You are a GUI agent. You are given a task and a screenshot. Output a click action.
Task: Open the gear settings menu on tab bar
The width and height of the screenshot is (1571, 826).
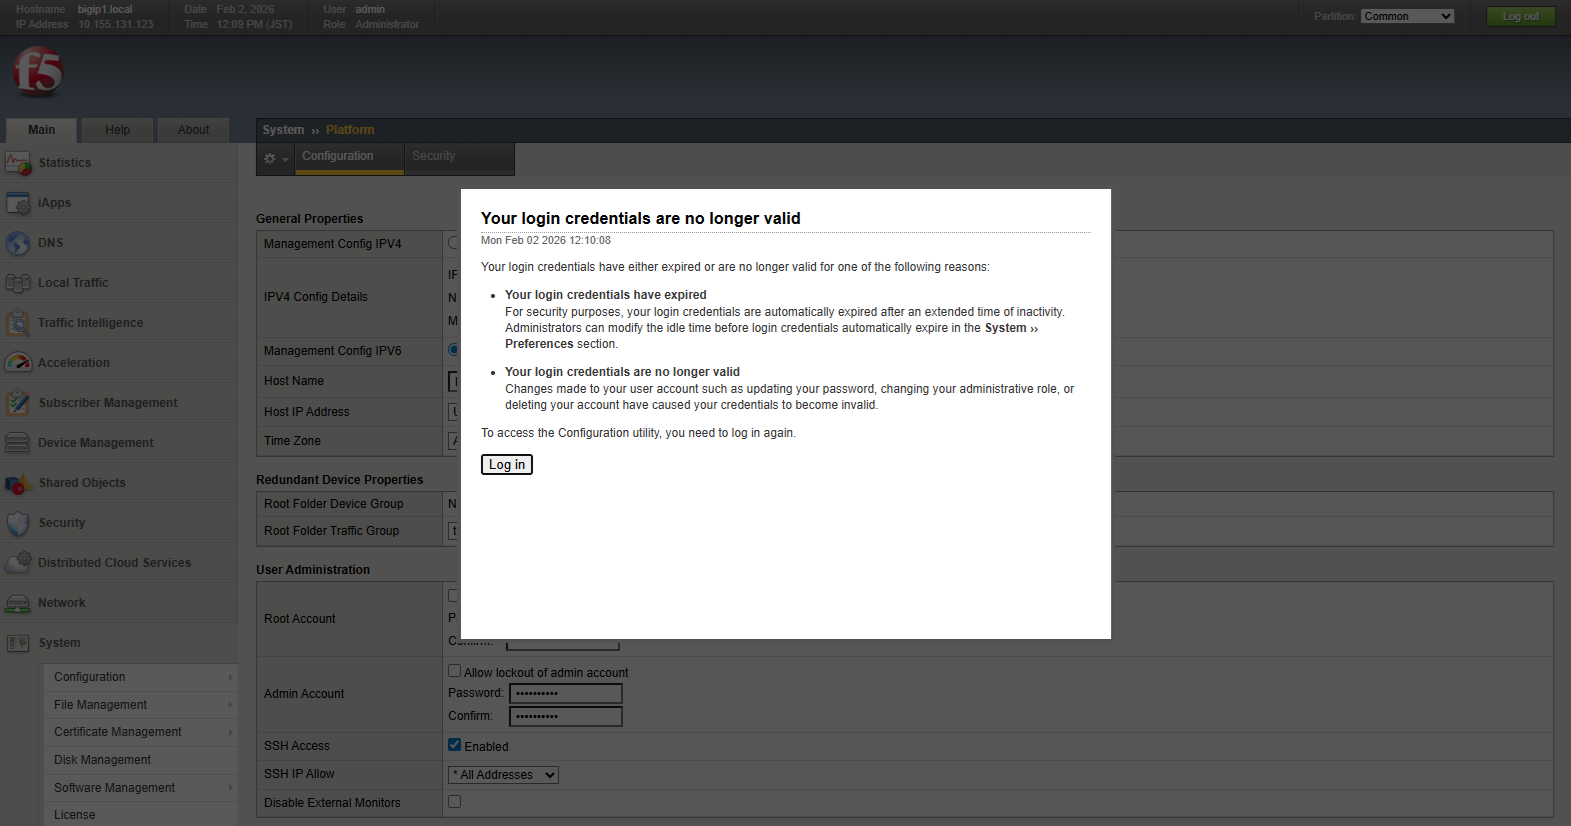pyautogui.click(x=275, y=158)
